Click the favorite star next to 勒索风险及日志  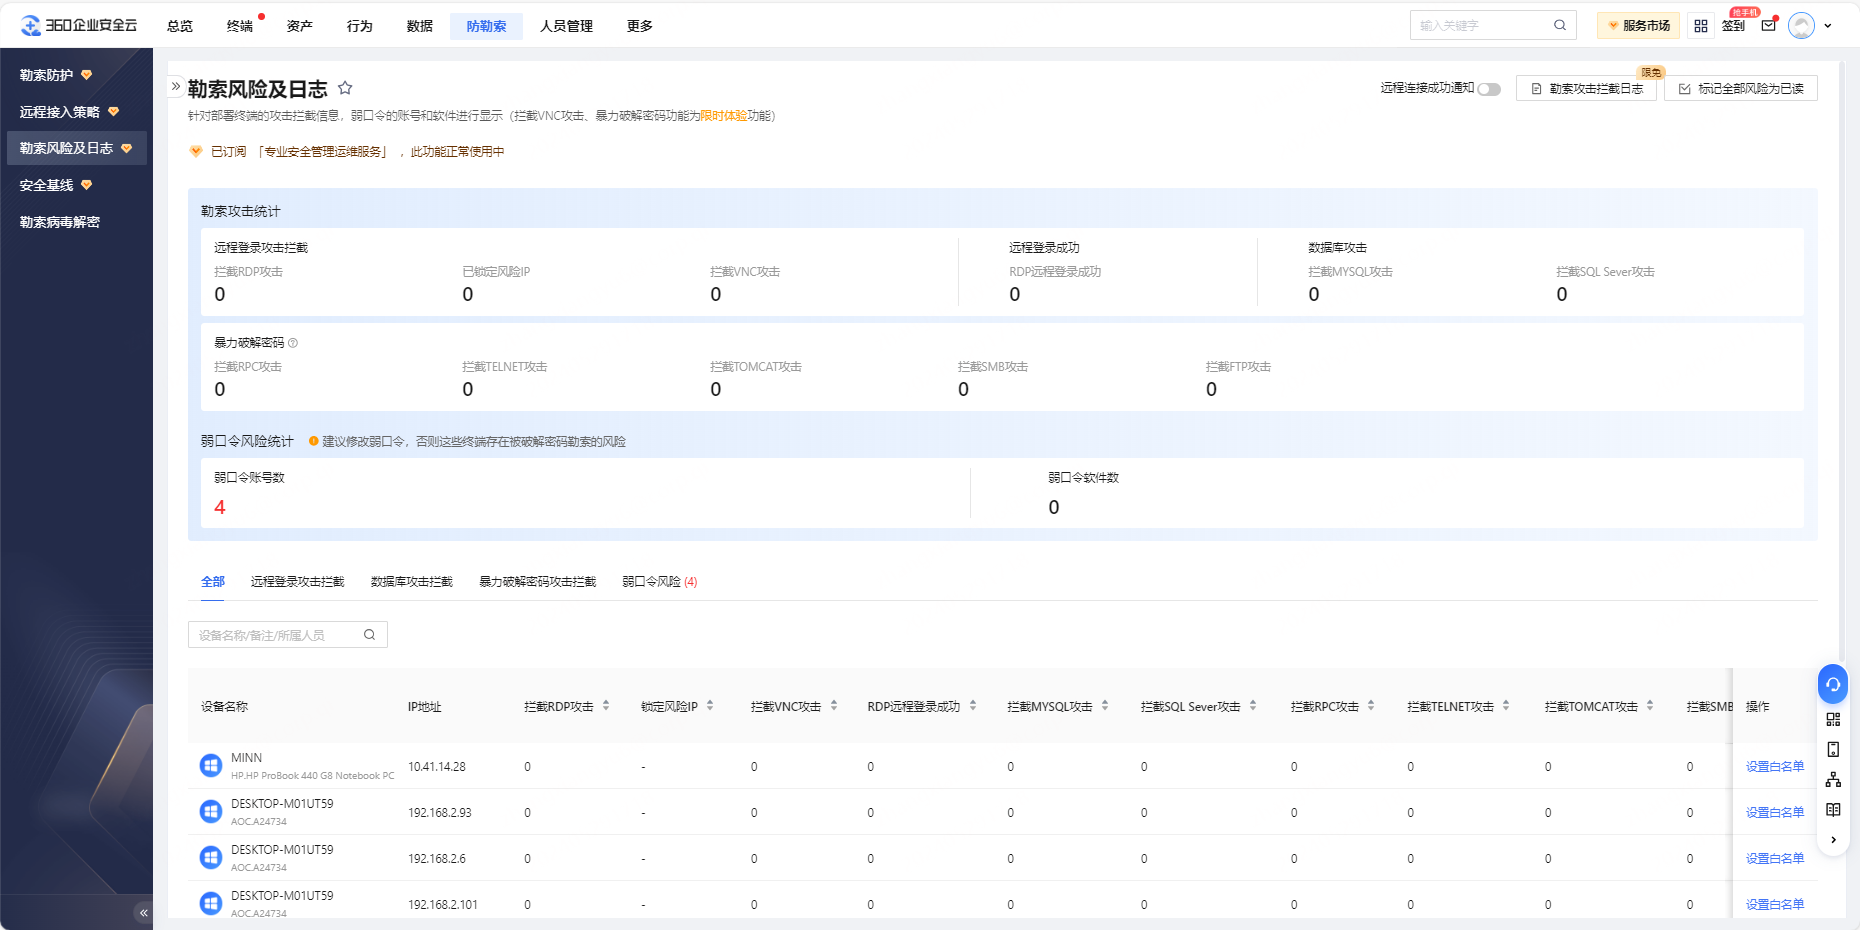click(x=345, y=88)
